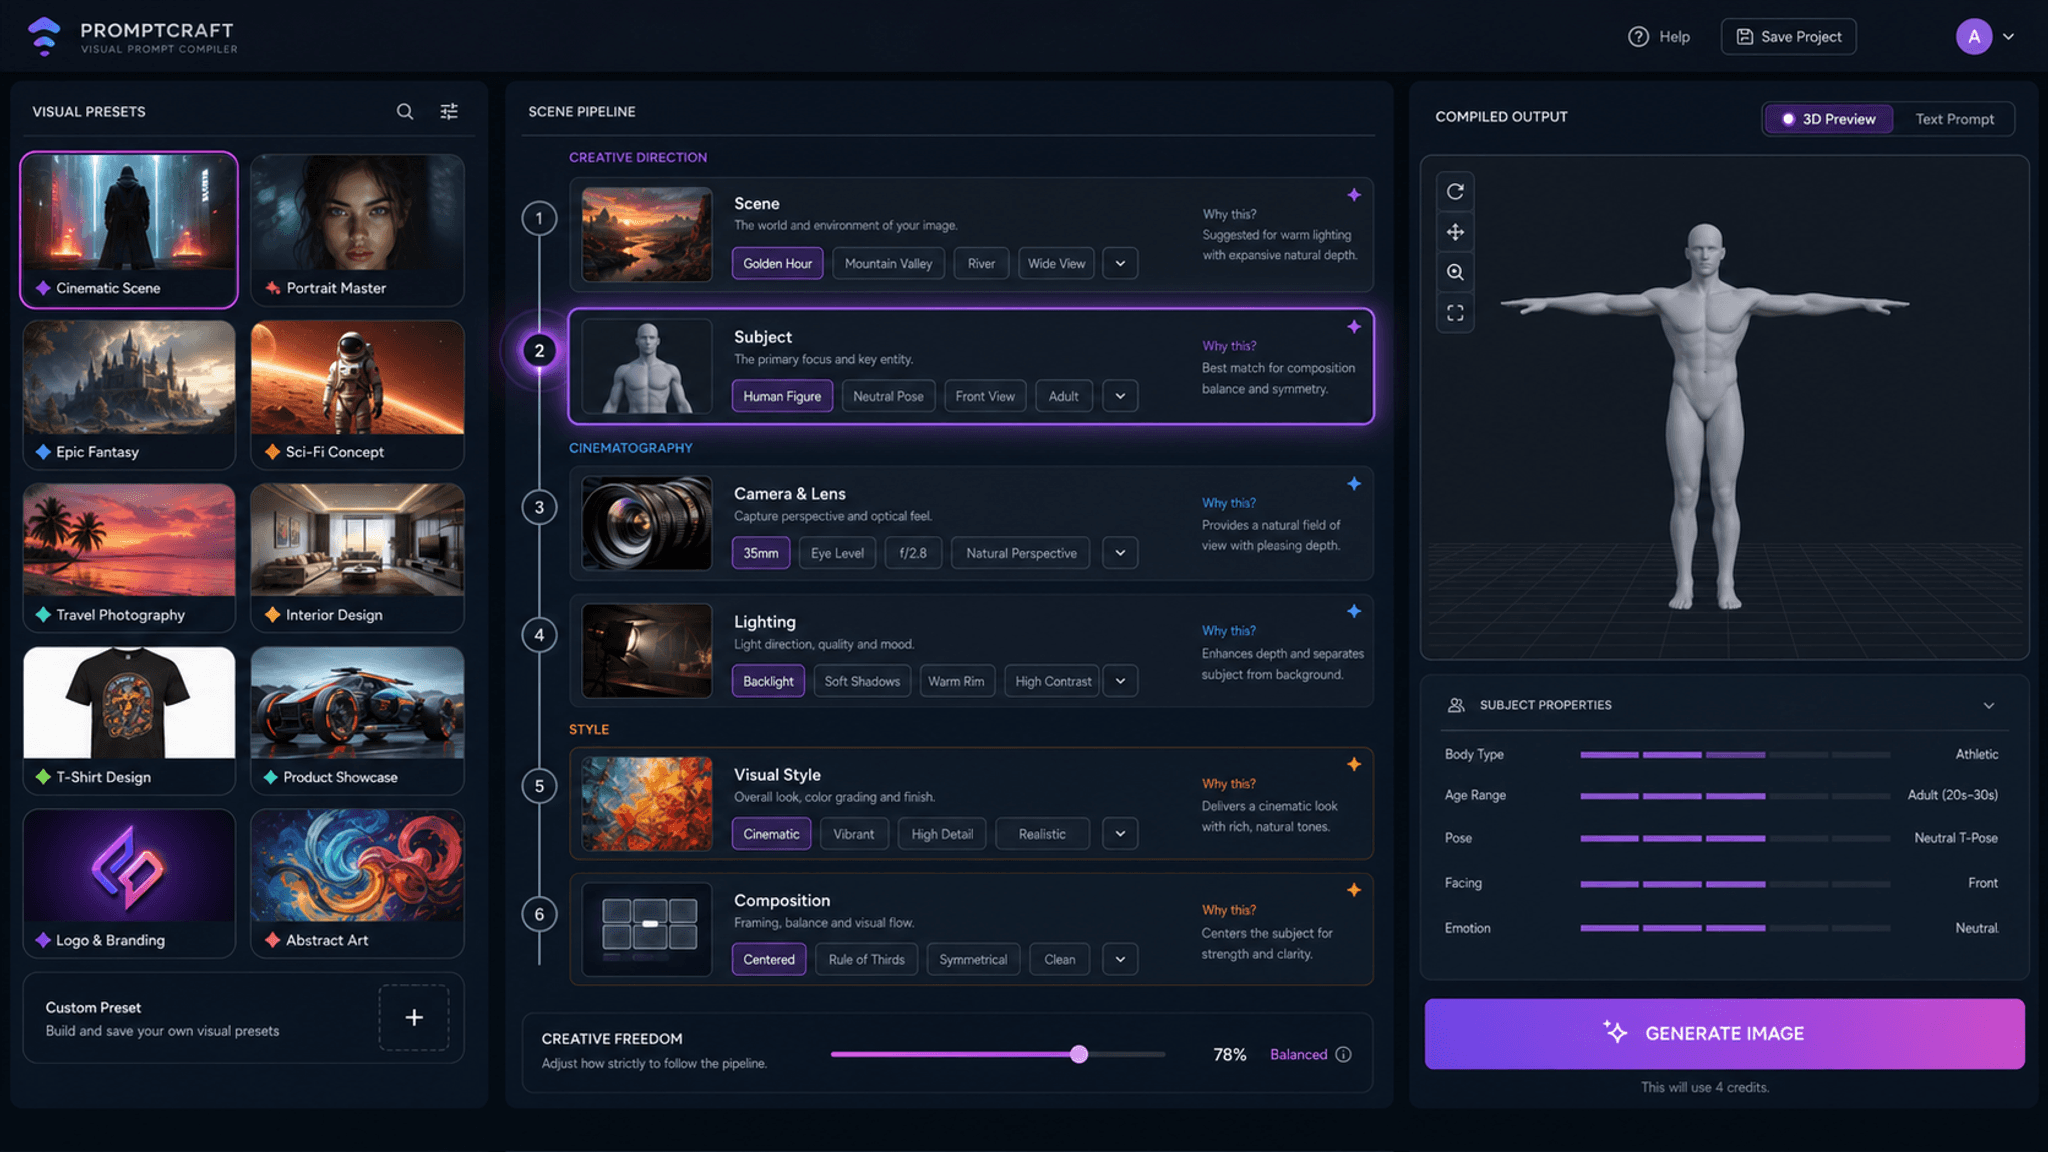This screenshot has height=1152, width=2048.
Task: Toggle the Golden Hour scene tag
Action: [777, 263]
